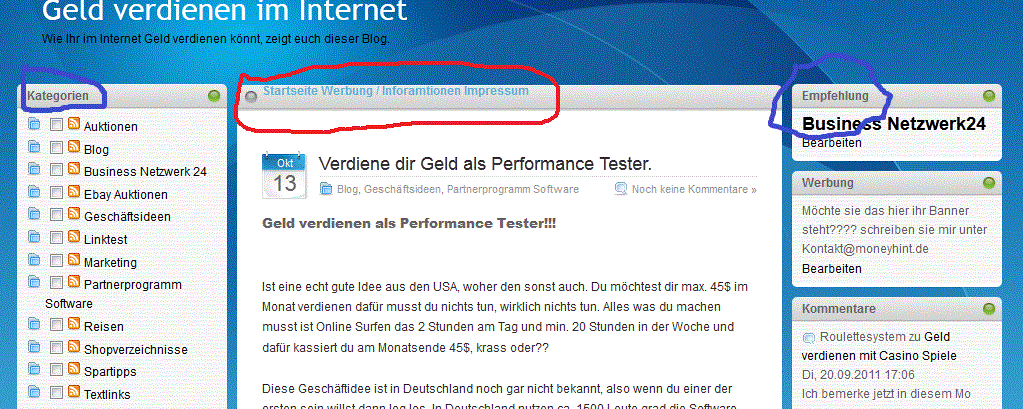Open the Impressum navigation item
This screenshot has width=1023, height=409.
pyautogui.click(x=496, y=91)
